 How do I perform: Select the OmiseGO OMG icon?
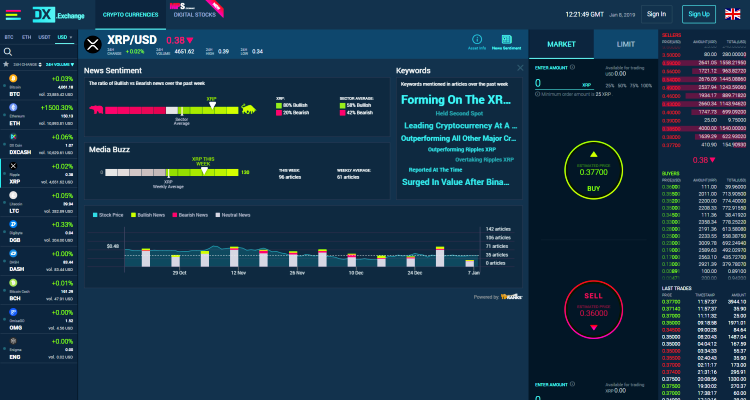(x=13, y=311)
